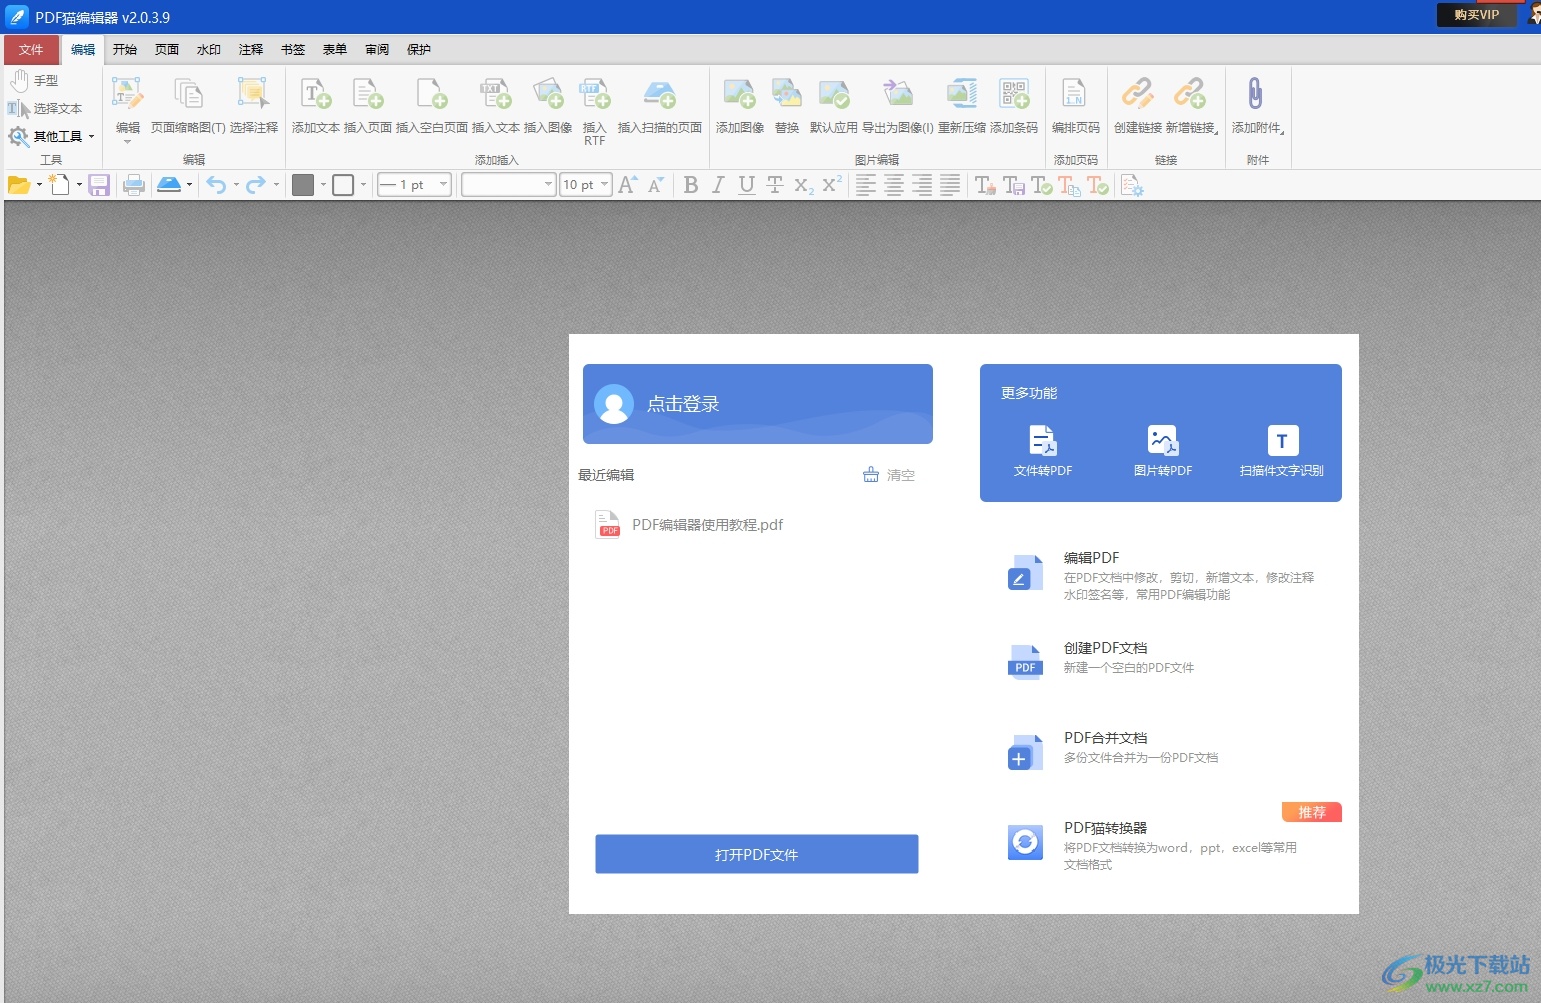Open the 1 pt line width dropdown
Image resolution: width=1541 pixels, height=1003 pixels.
point(415,185)
